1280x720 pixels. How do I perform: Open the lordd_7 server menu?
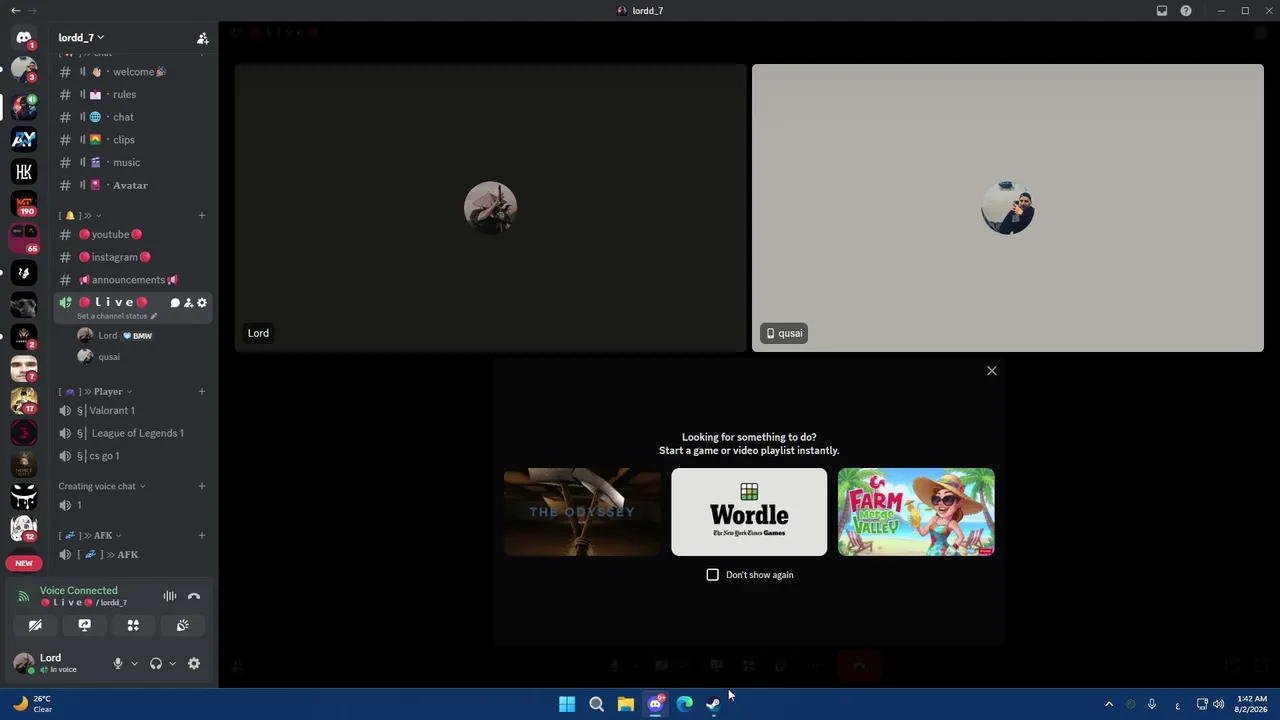pos(81,38)
